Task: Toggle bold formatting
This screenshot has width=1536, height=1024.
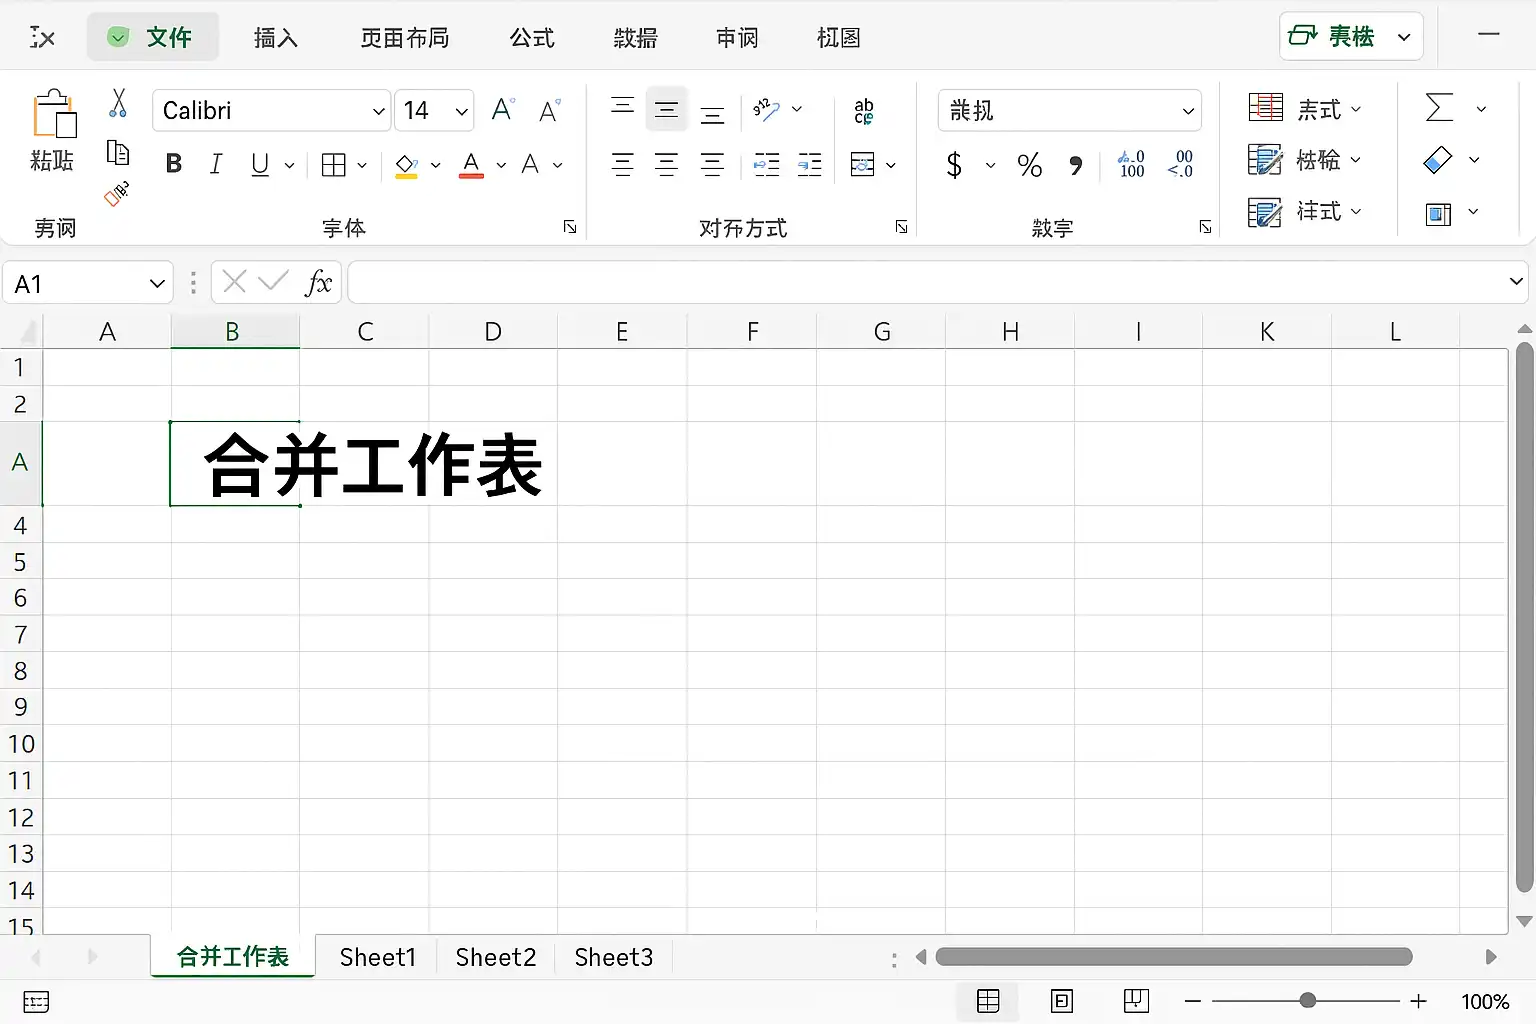Action: (x=174, y=164)
